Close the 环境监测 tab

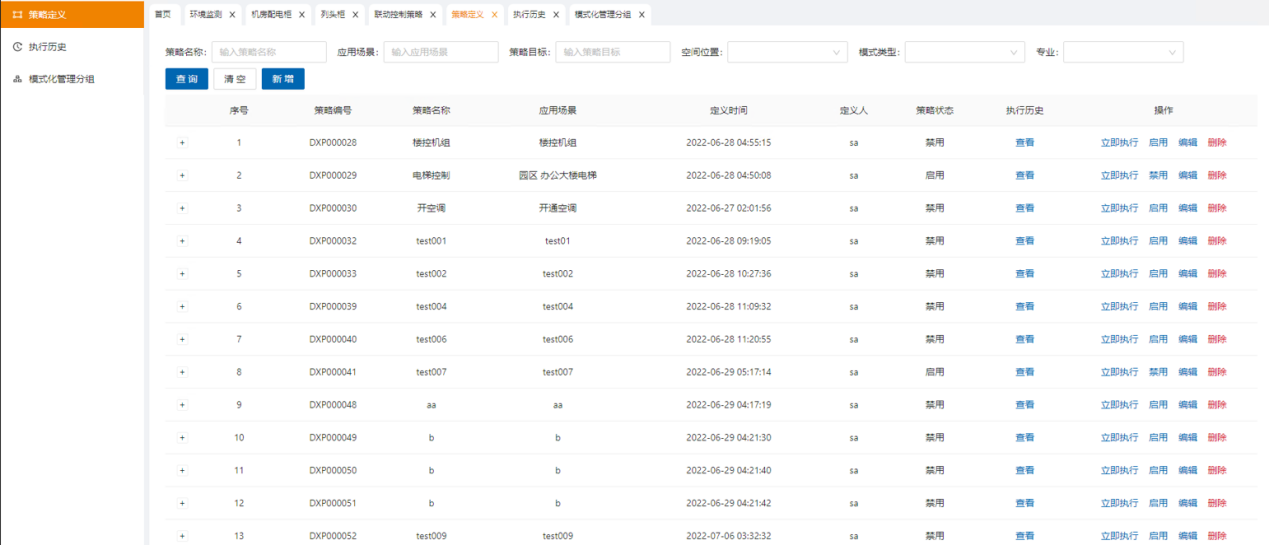232,15
